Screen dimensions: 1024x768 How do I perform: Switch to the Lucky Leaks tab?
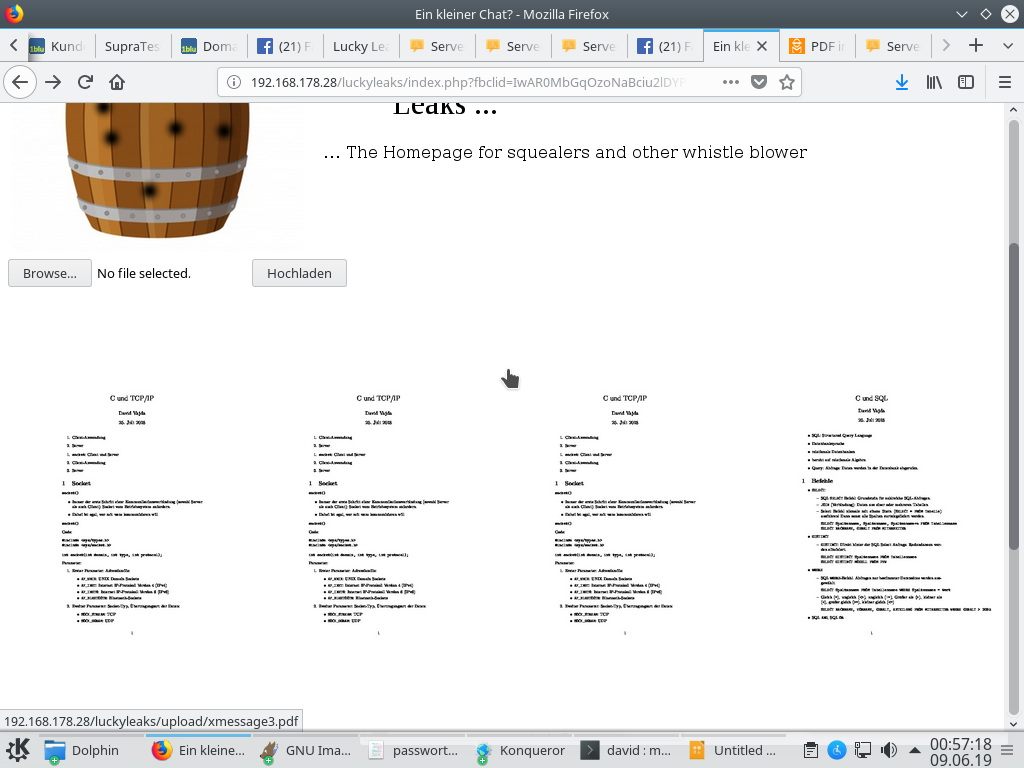pos(360,45)
